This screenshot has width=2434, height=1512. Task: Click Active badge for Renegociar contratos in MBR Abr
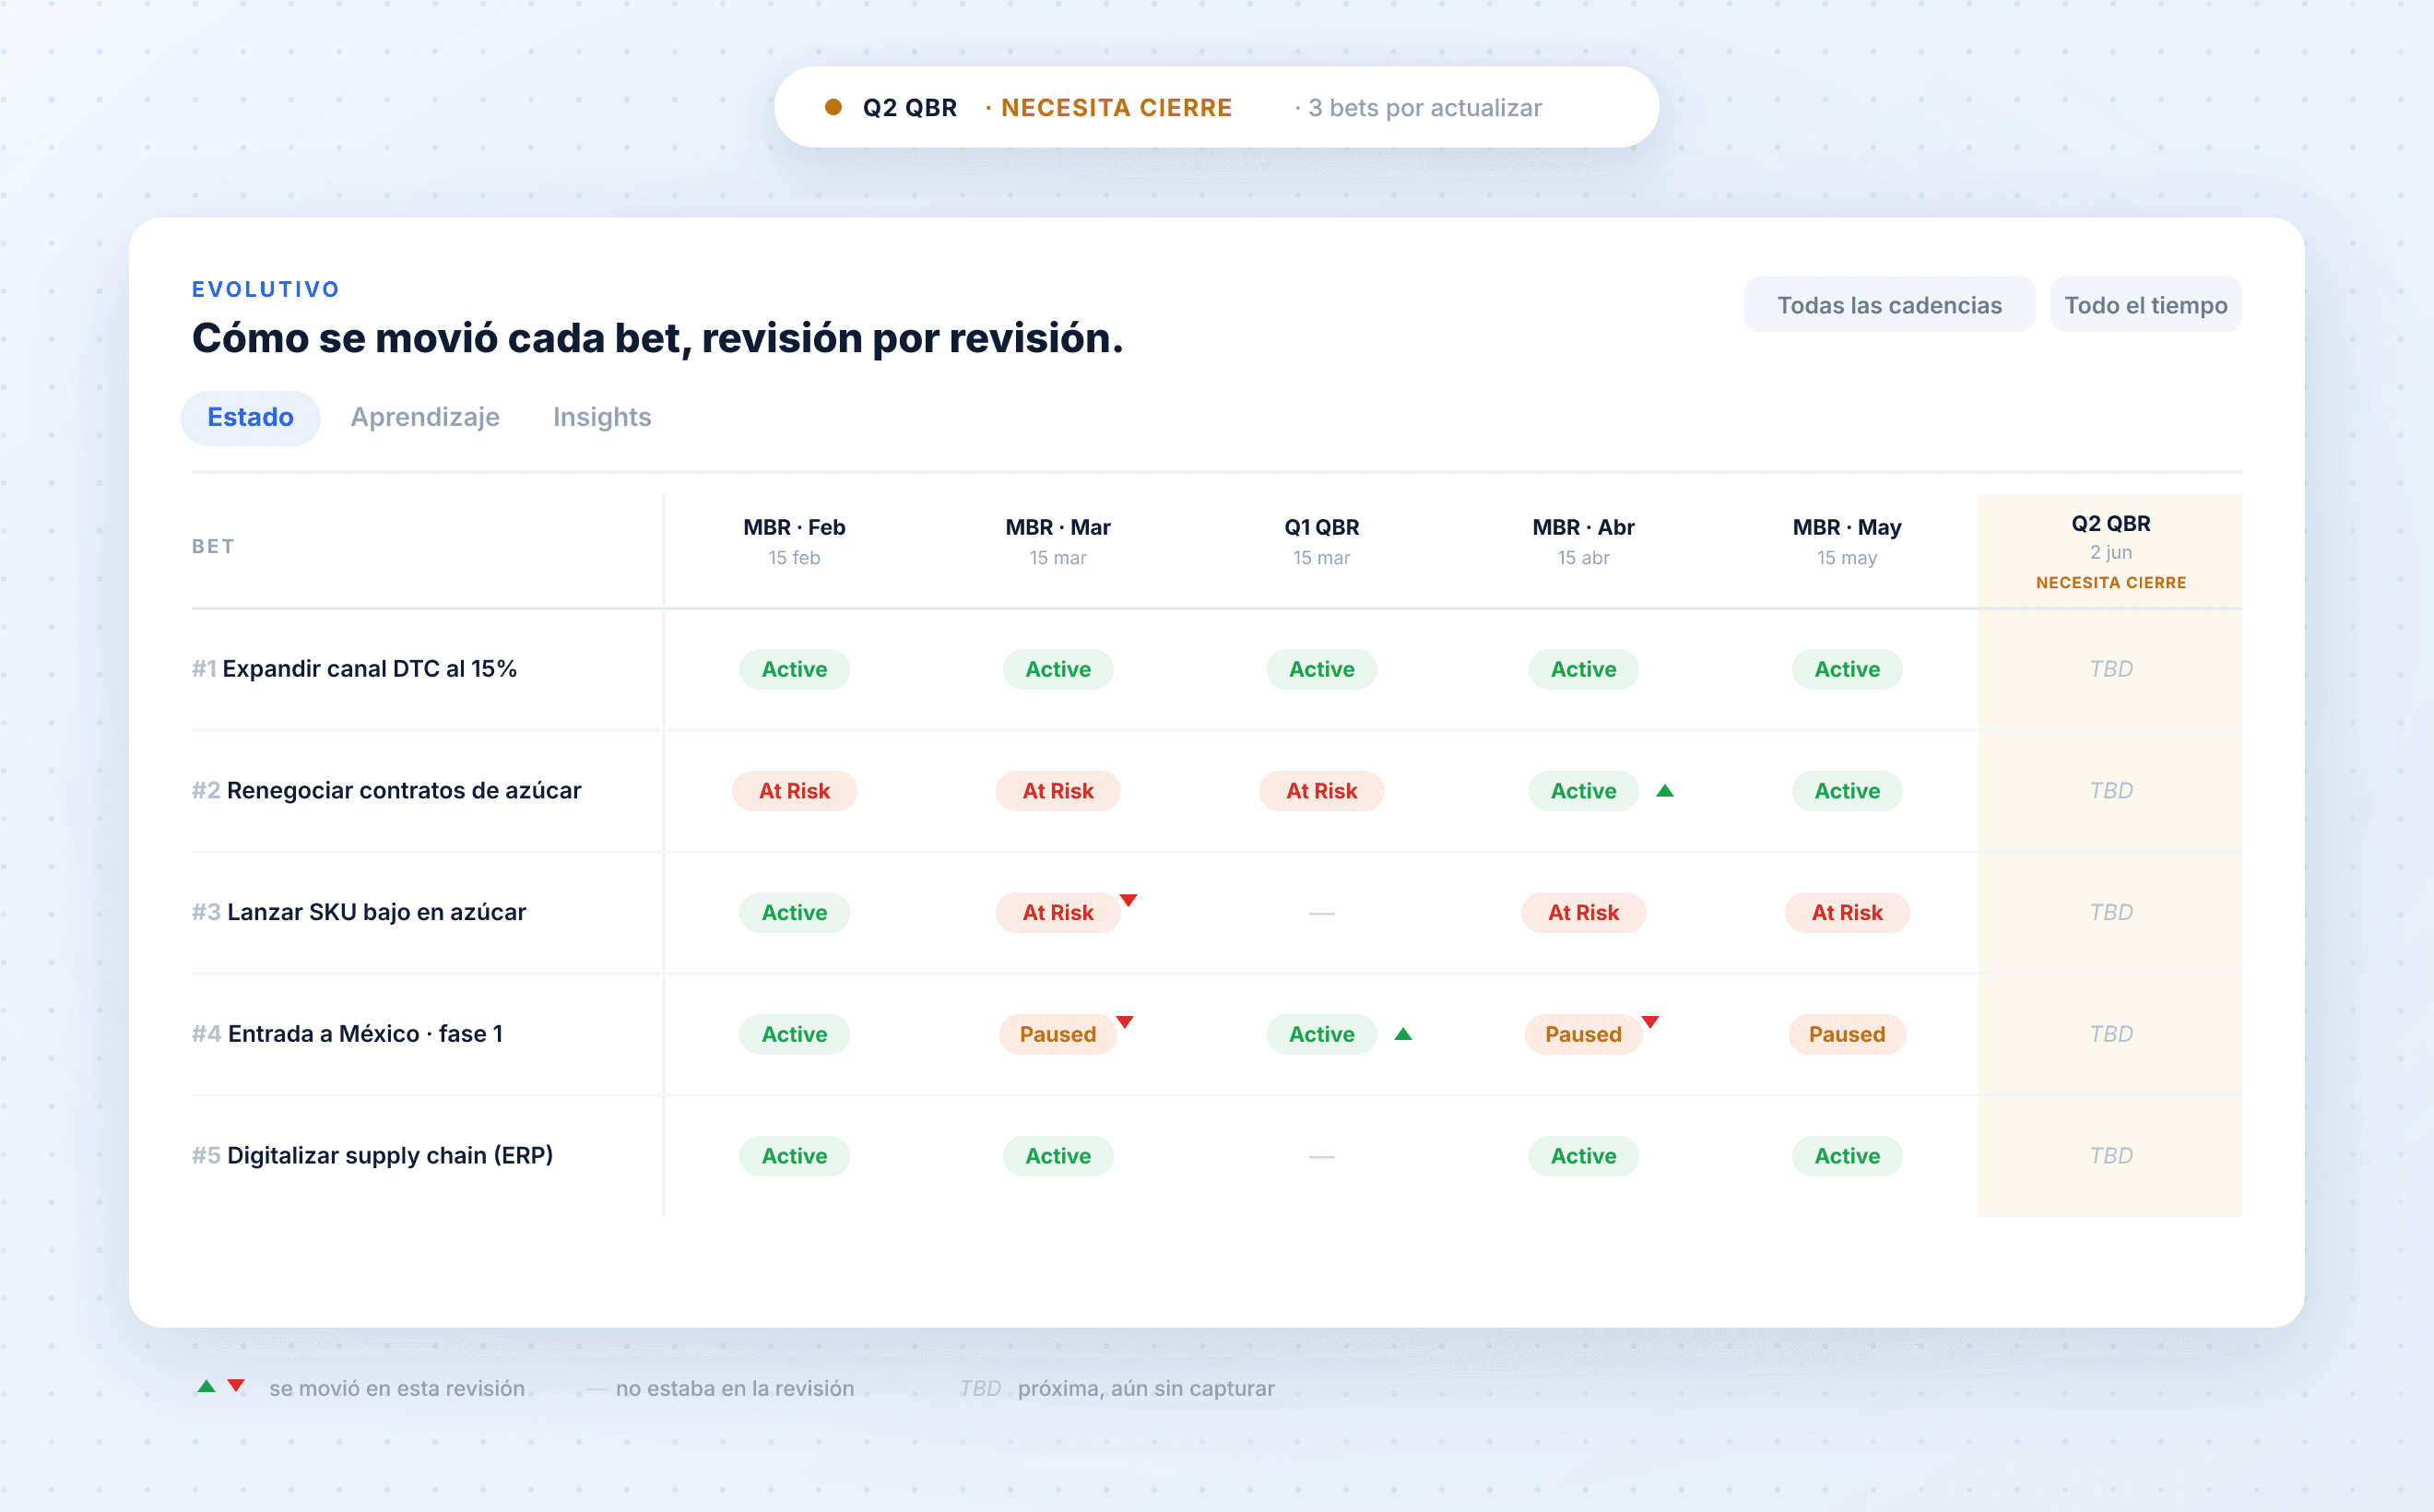pos(1584,791)
